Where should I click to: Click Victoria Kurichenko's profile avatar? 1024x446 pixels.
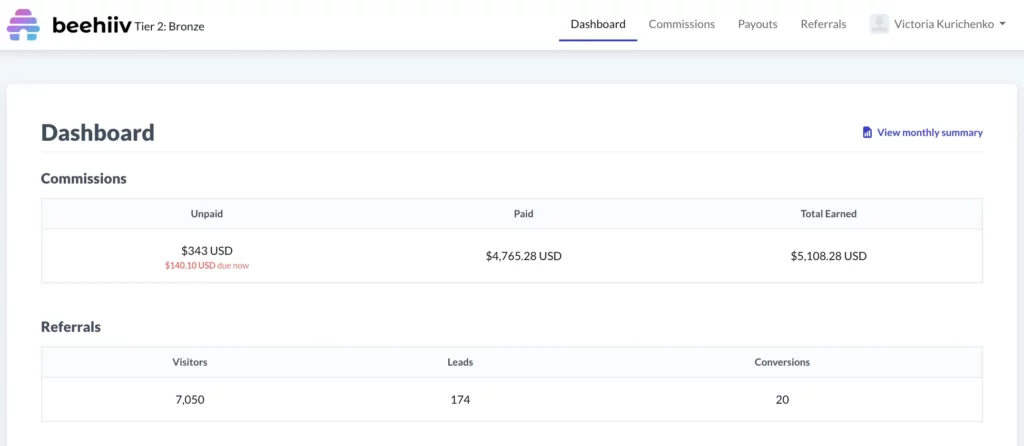coord(879,24)
